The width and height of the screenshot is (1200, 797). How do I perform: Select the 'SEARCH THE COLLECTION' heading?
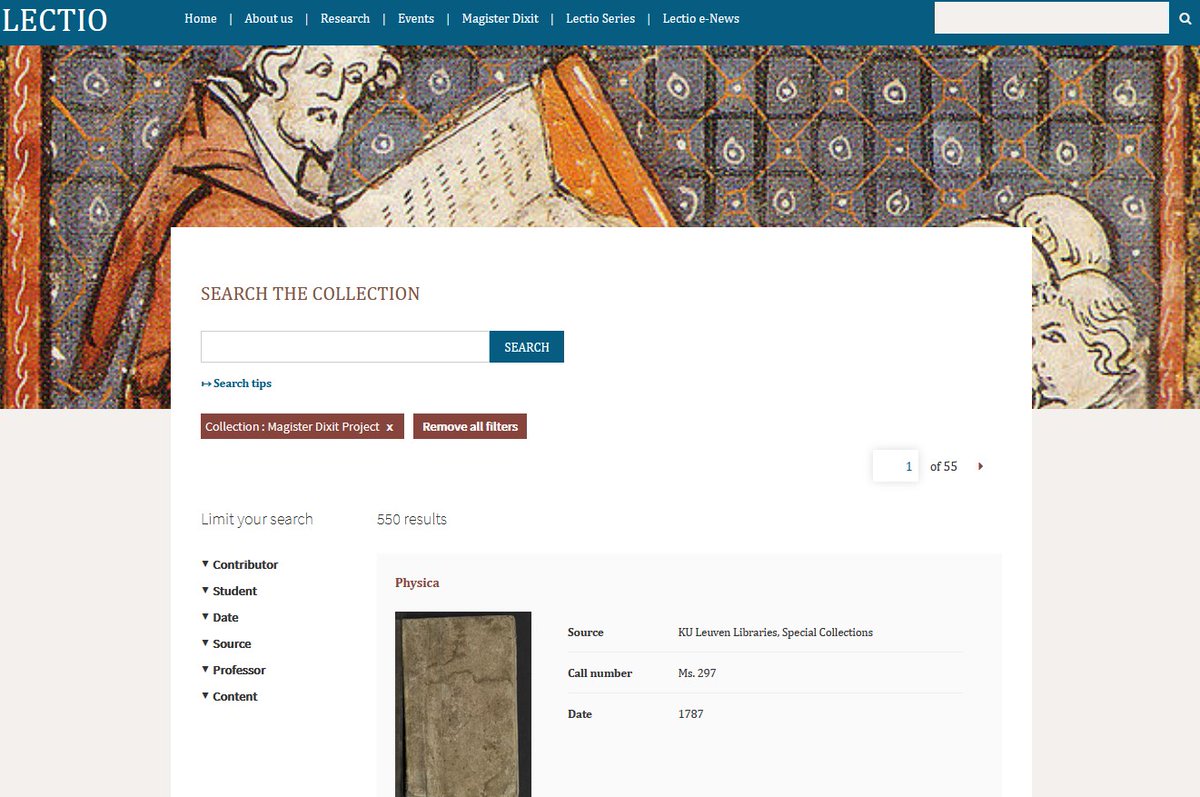point(310,294)
